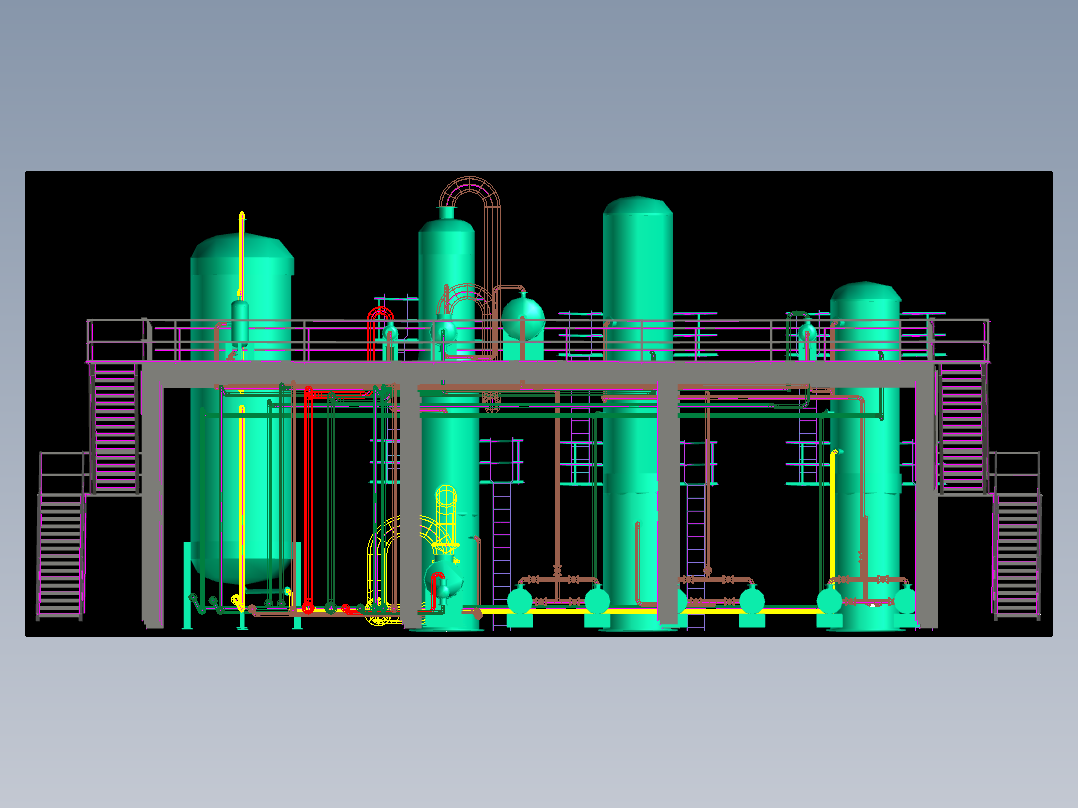This screenshot has height=808, width=1078.
Task: Select the red vertical pipe below the platform
Action: pyautogui.click(x=308, y=501)
